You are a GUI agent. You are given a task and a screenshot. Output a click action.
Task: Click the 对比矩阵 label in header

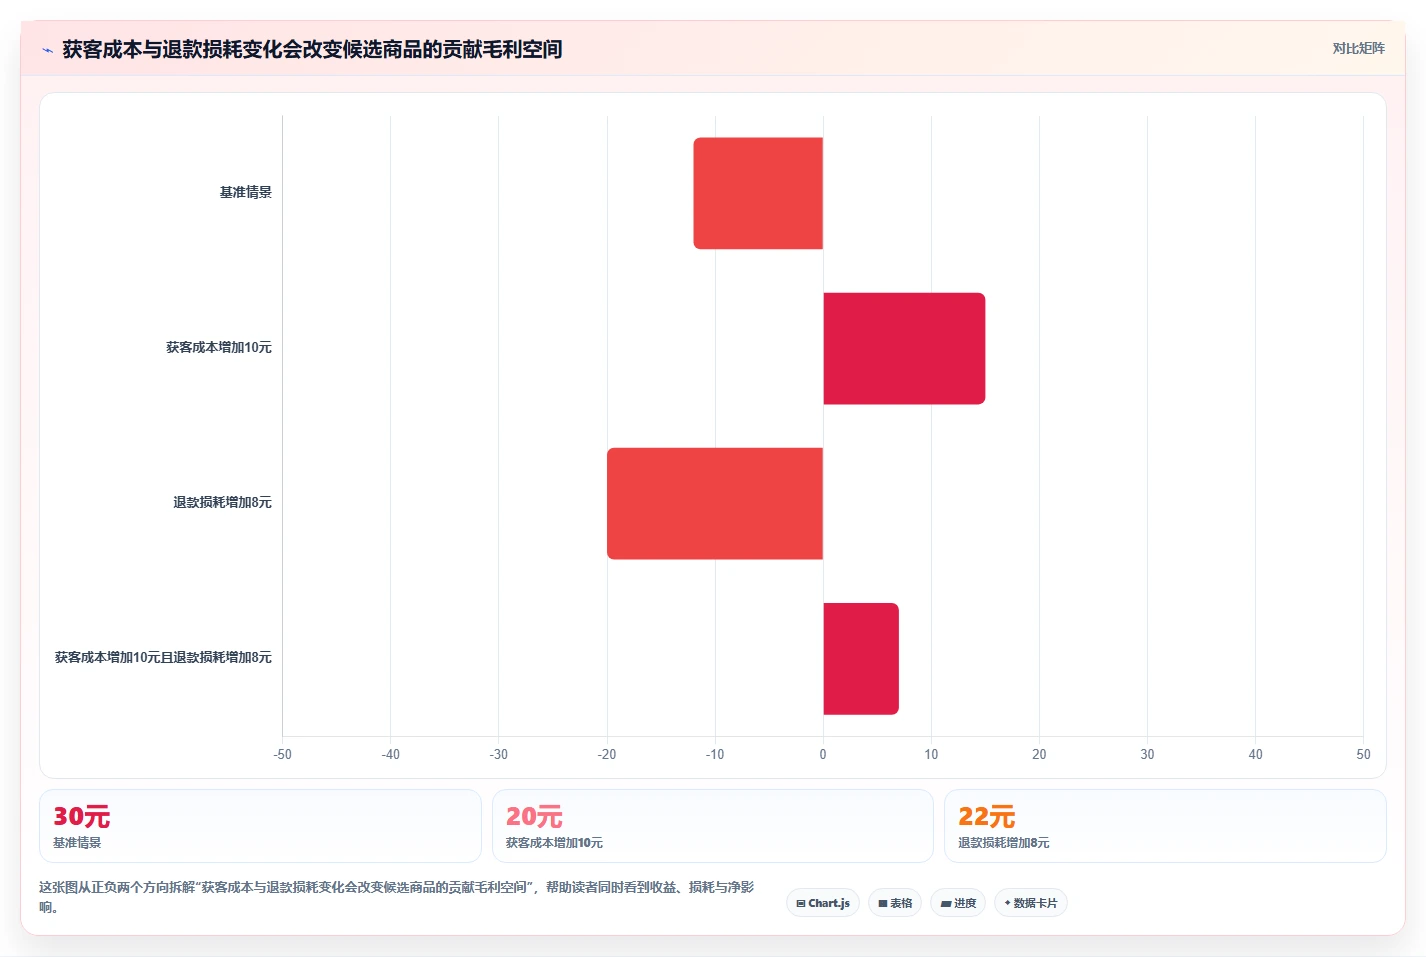pos(1358,48)
